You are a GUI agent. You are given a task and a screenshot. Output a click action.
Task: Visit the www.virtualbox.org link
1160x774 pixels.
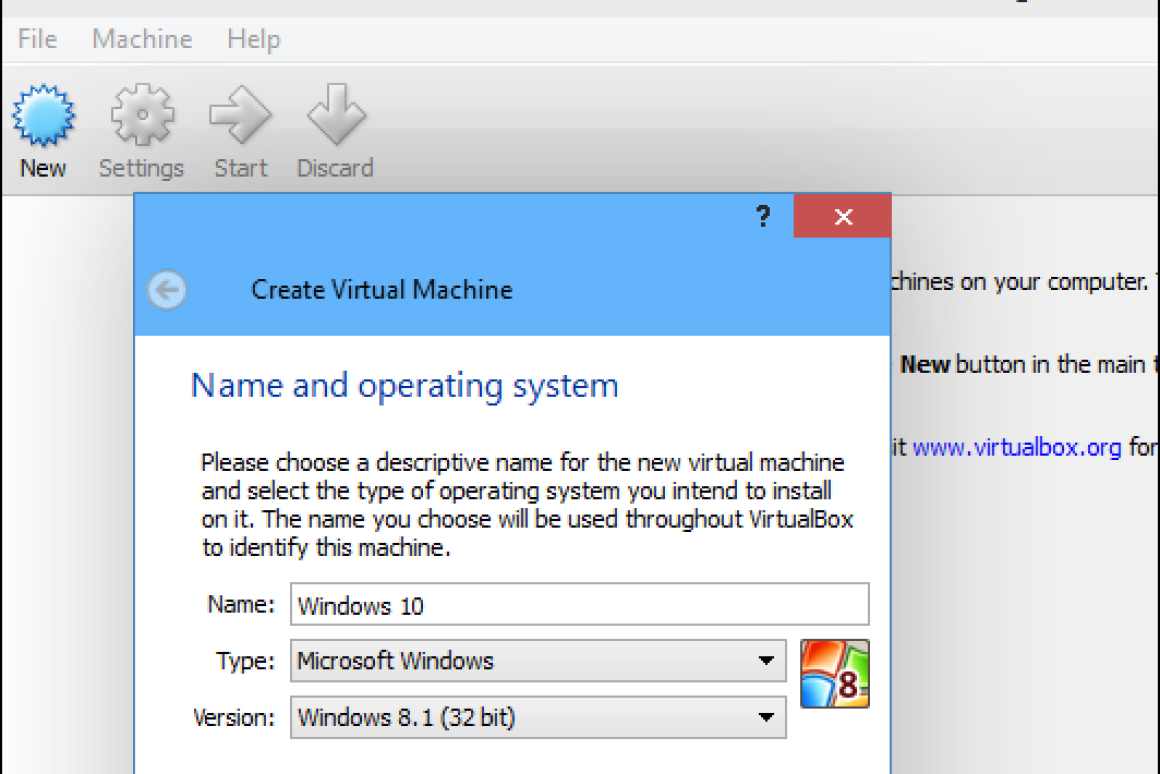click(1016, 447)
